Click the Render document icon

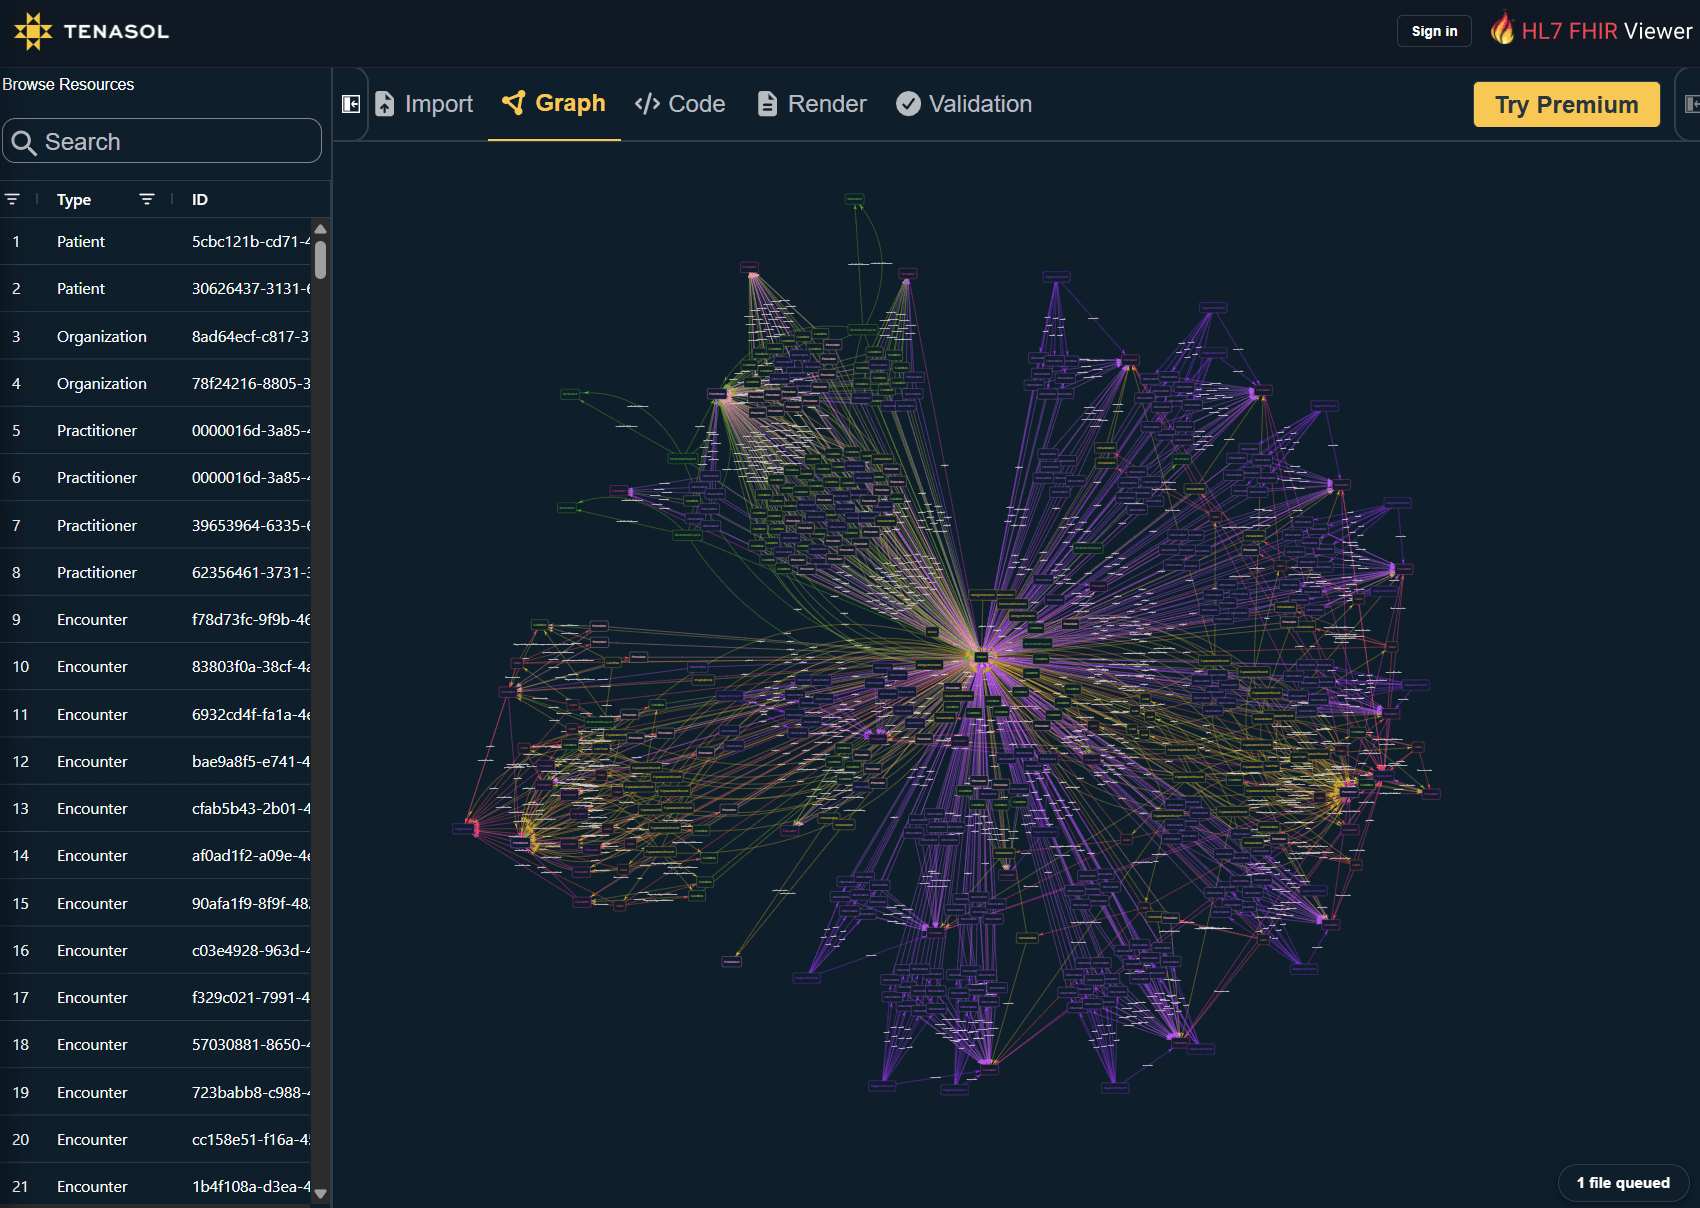(x=767, y=104)
